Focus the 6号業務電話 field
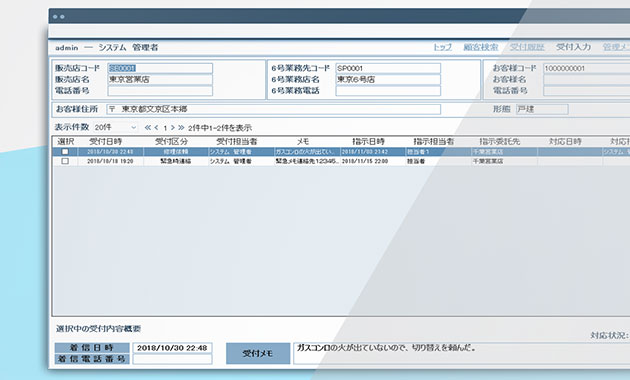 click(388, 91)
